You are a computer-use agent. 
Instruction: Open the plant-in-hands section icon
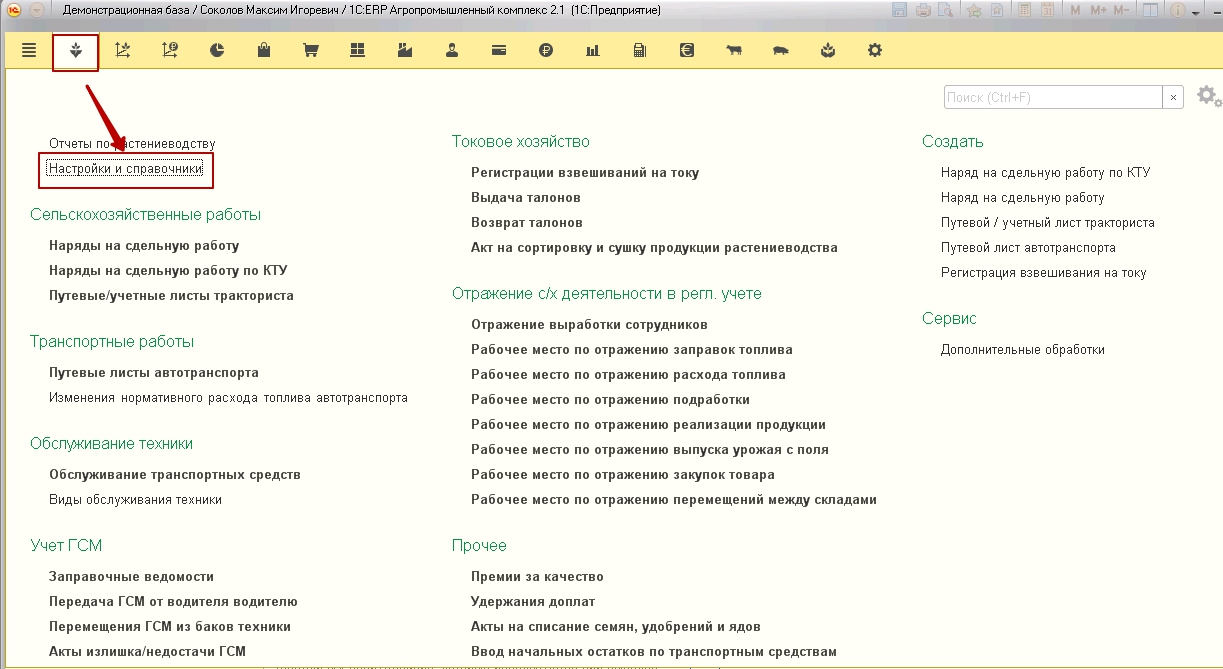828,50
